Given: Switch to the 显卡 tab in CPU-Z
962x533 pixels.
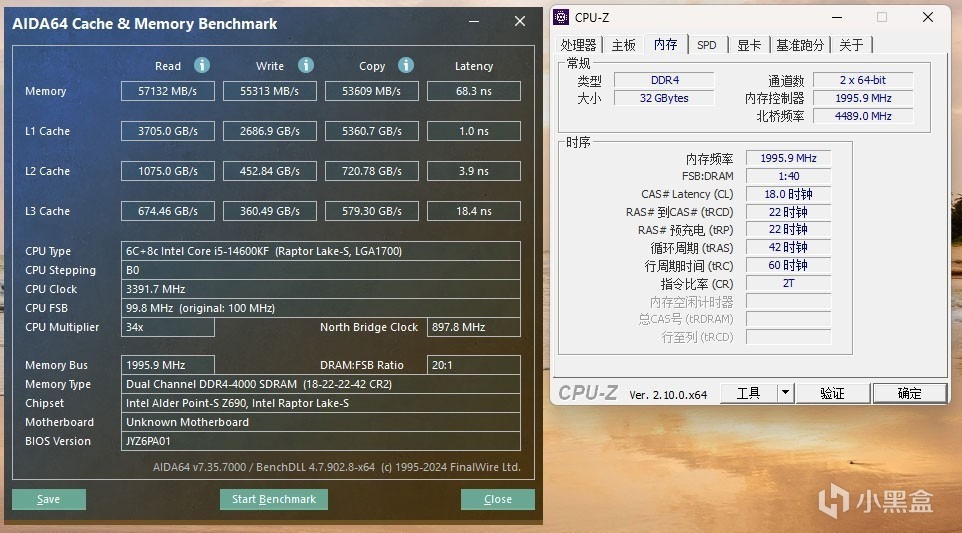Looking at the screenshot, I should [748, 45].
